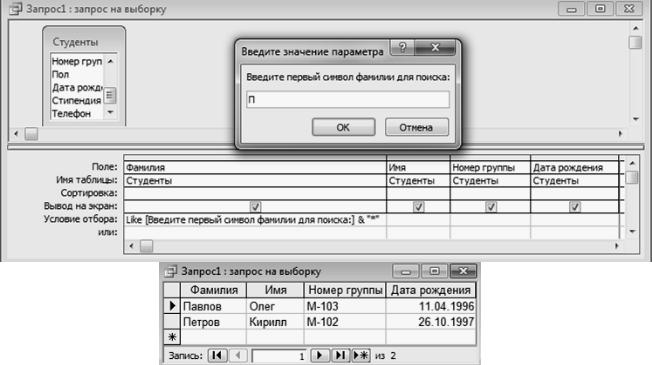Screen dimensions: 652x365
Task: Click the Петров cell
Action: pyautogui.click(x=213, y=322)
